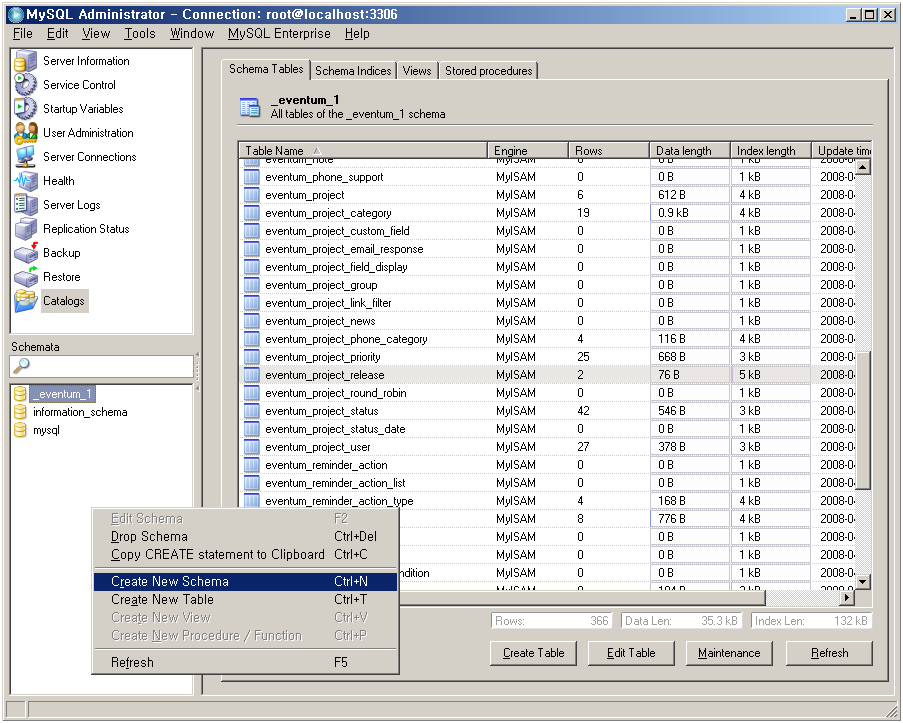Sort by the Rows column header

[x=609, y=150]
